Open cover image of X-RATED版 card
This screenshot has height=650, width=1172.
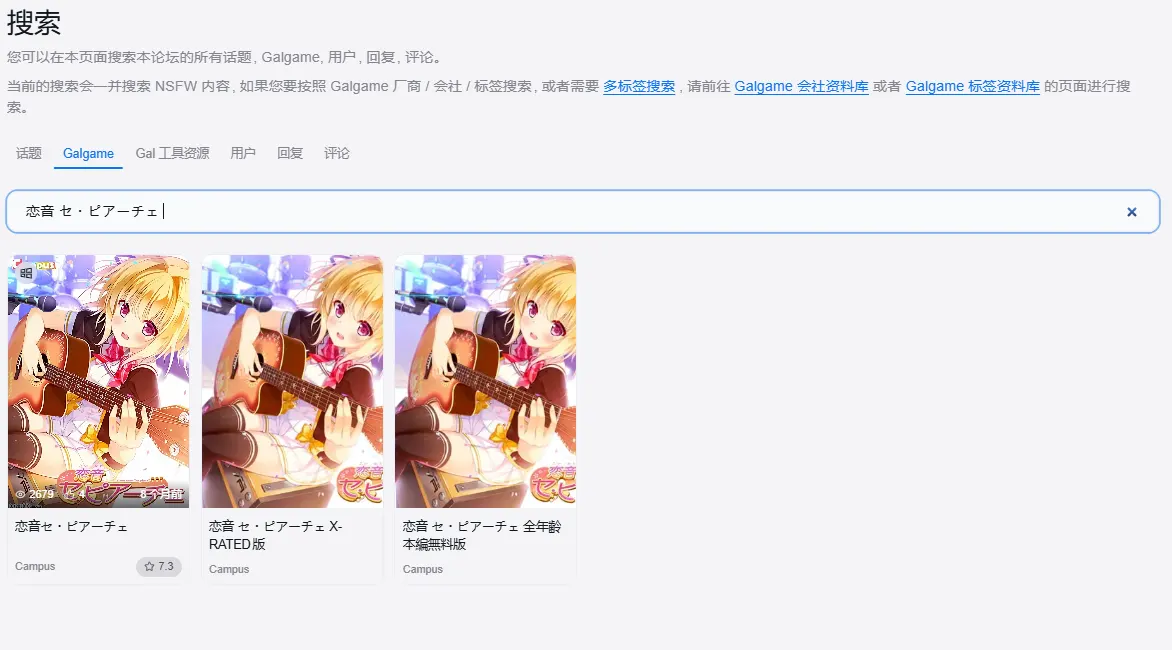pos(292,382)
